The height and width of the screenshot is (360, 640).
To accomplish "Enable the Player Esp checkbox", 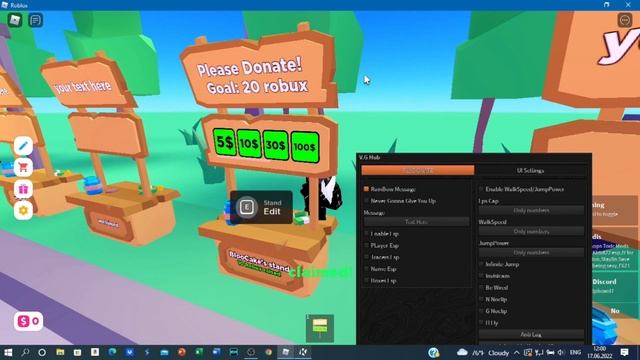I will pyautogui.click(x=366, y=245).
